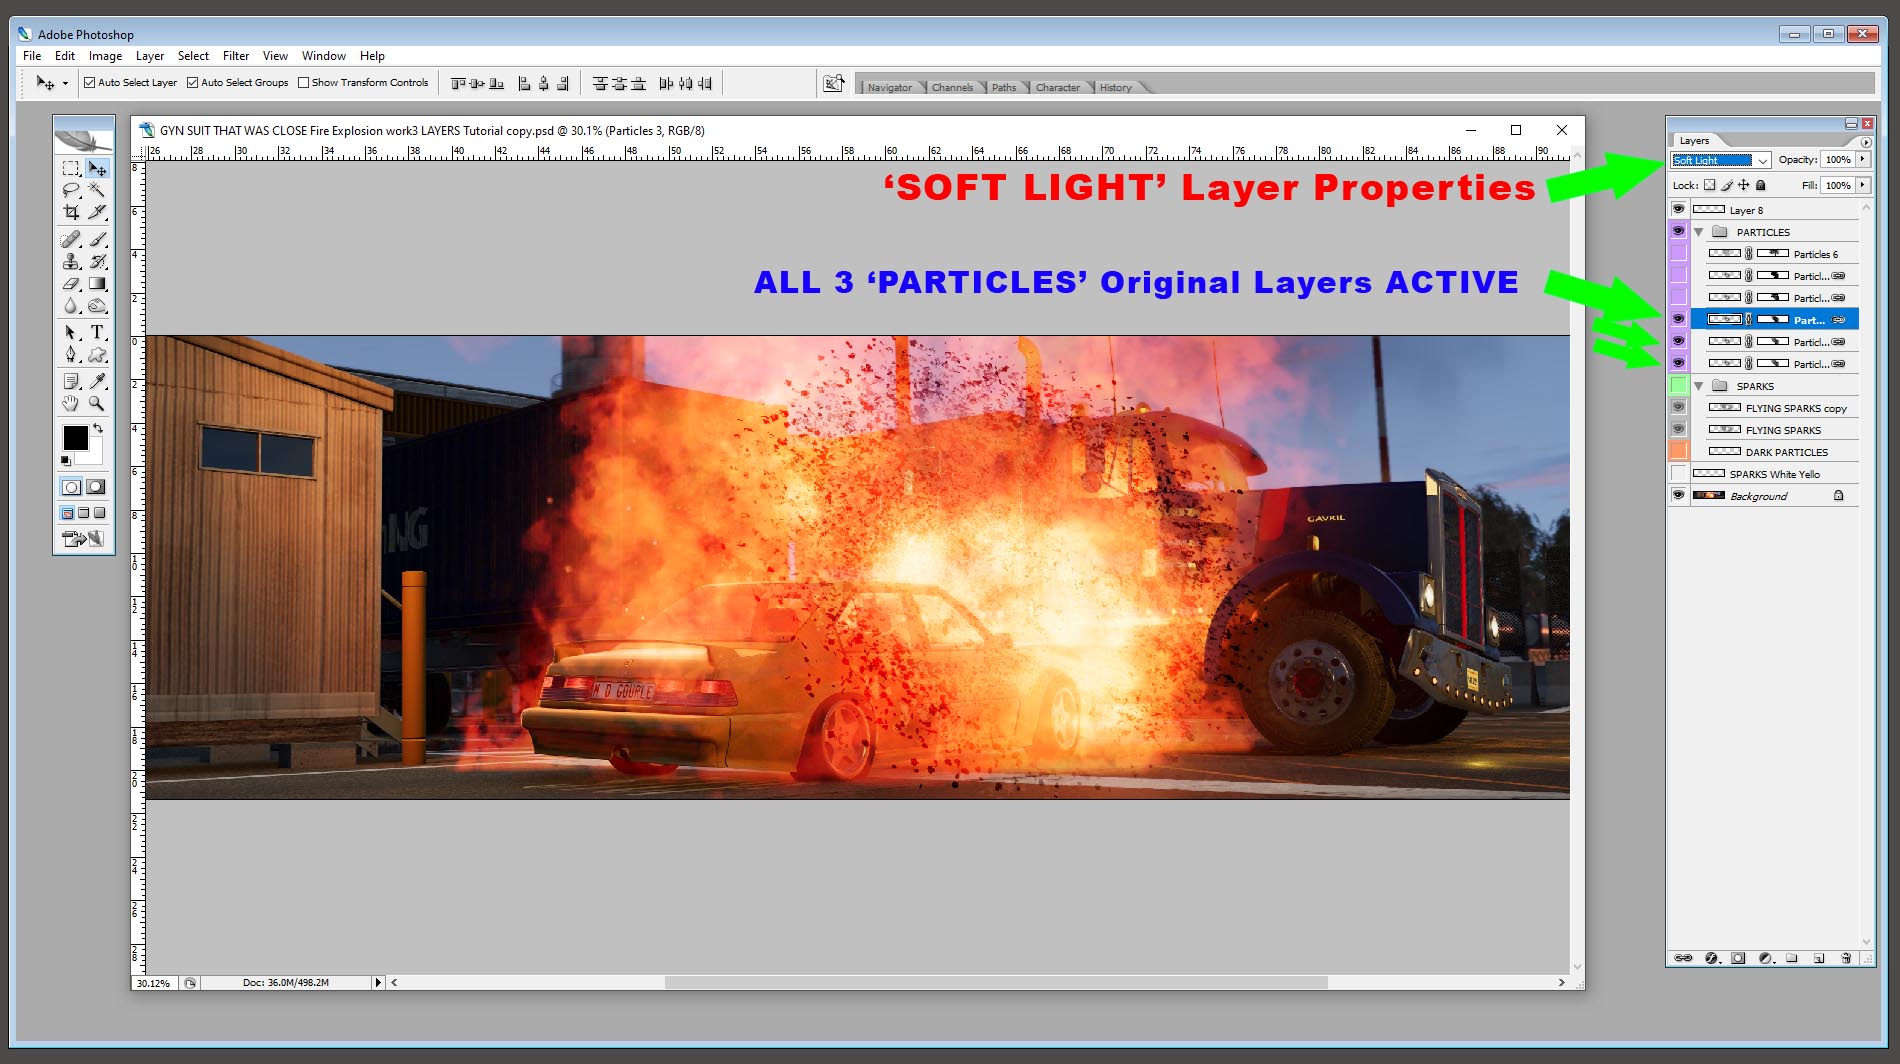Create a new layer in Layers panel
Image resolution: width=1900 pixels, height=1064 pixels.
click(x=1819, y=958)
